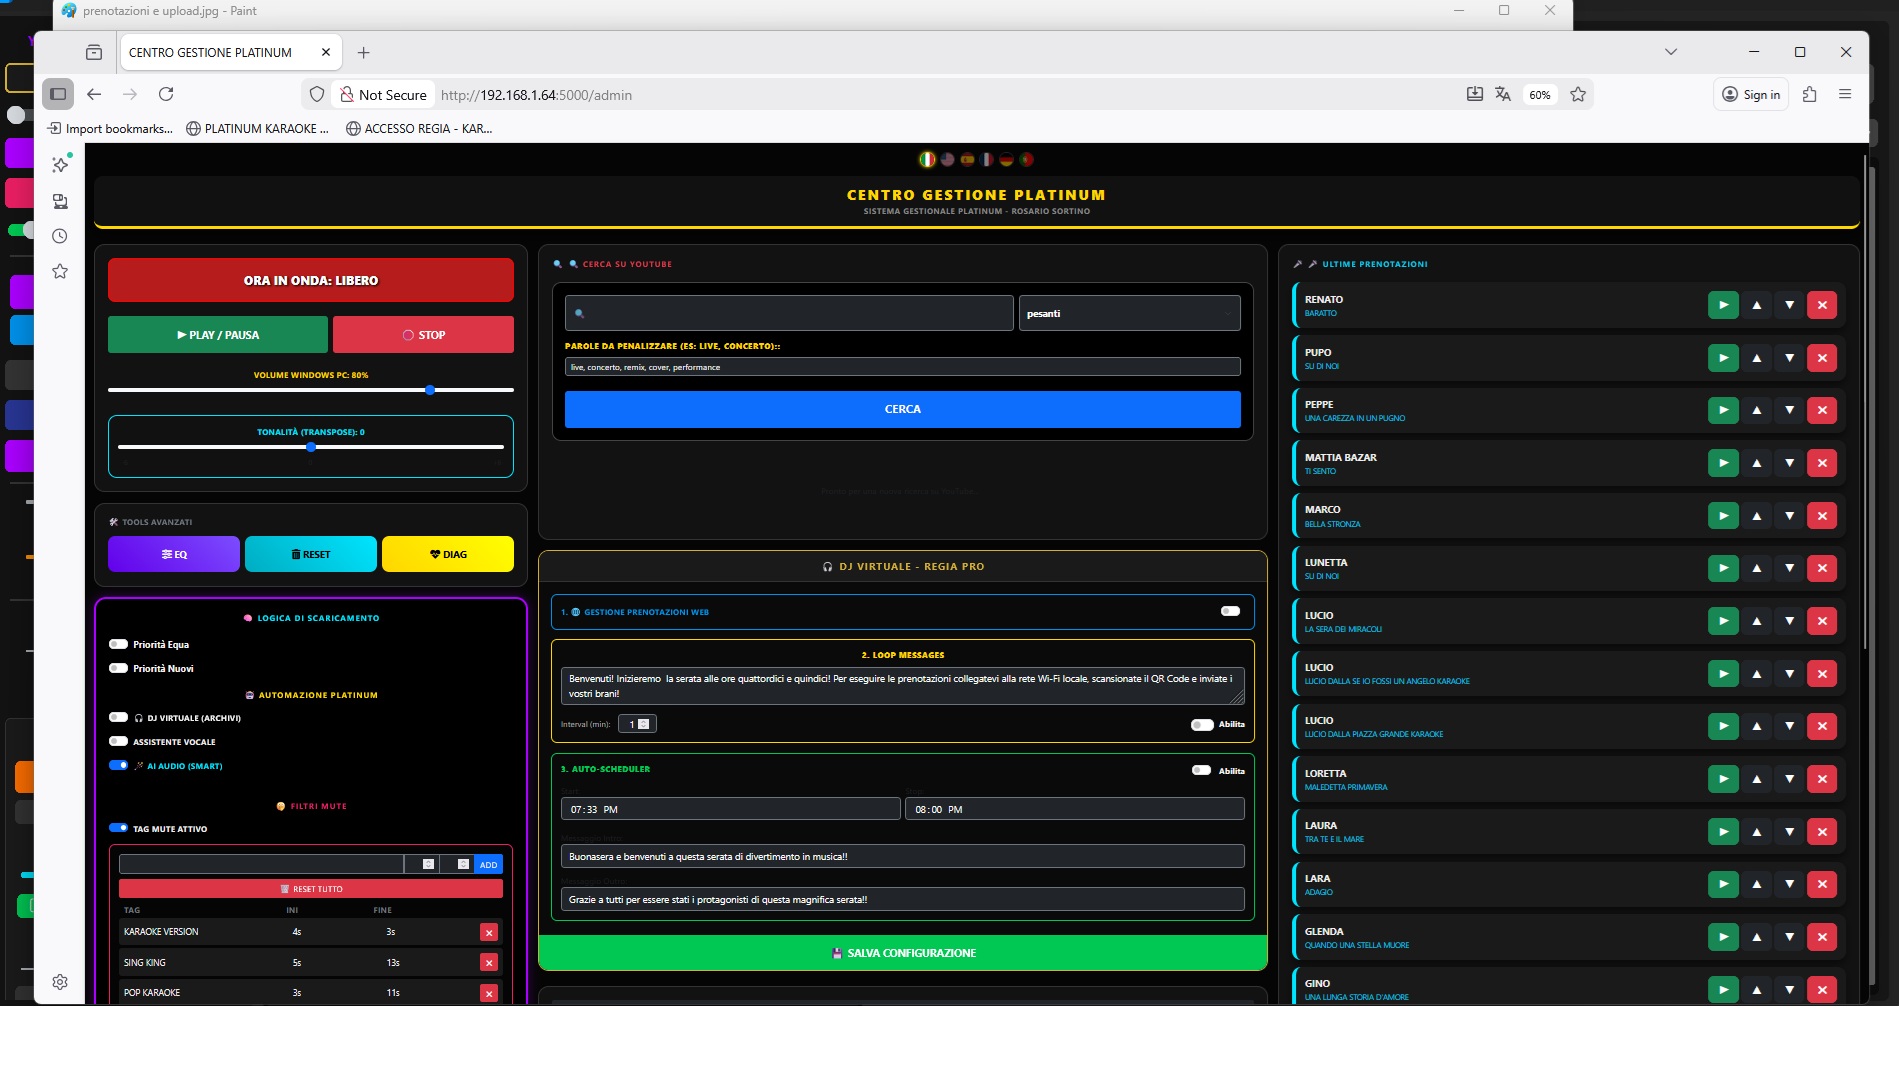Open the Firefox extensions icon
The width and height of the screenshot is (1899, 1078).
pos(1809,94)
